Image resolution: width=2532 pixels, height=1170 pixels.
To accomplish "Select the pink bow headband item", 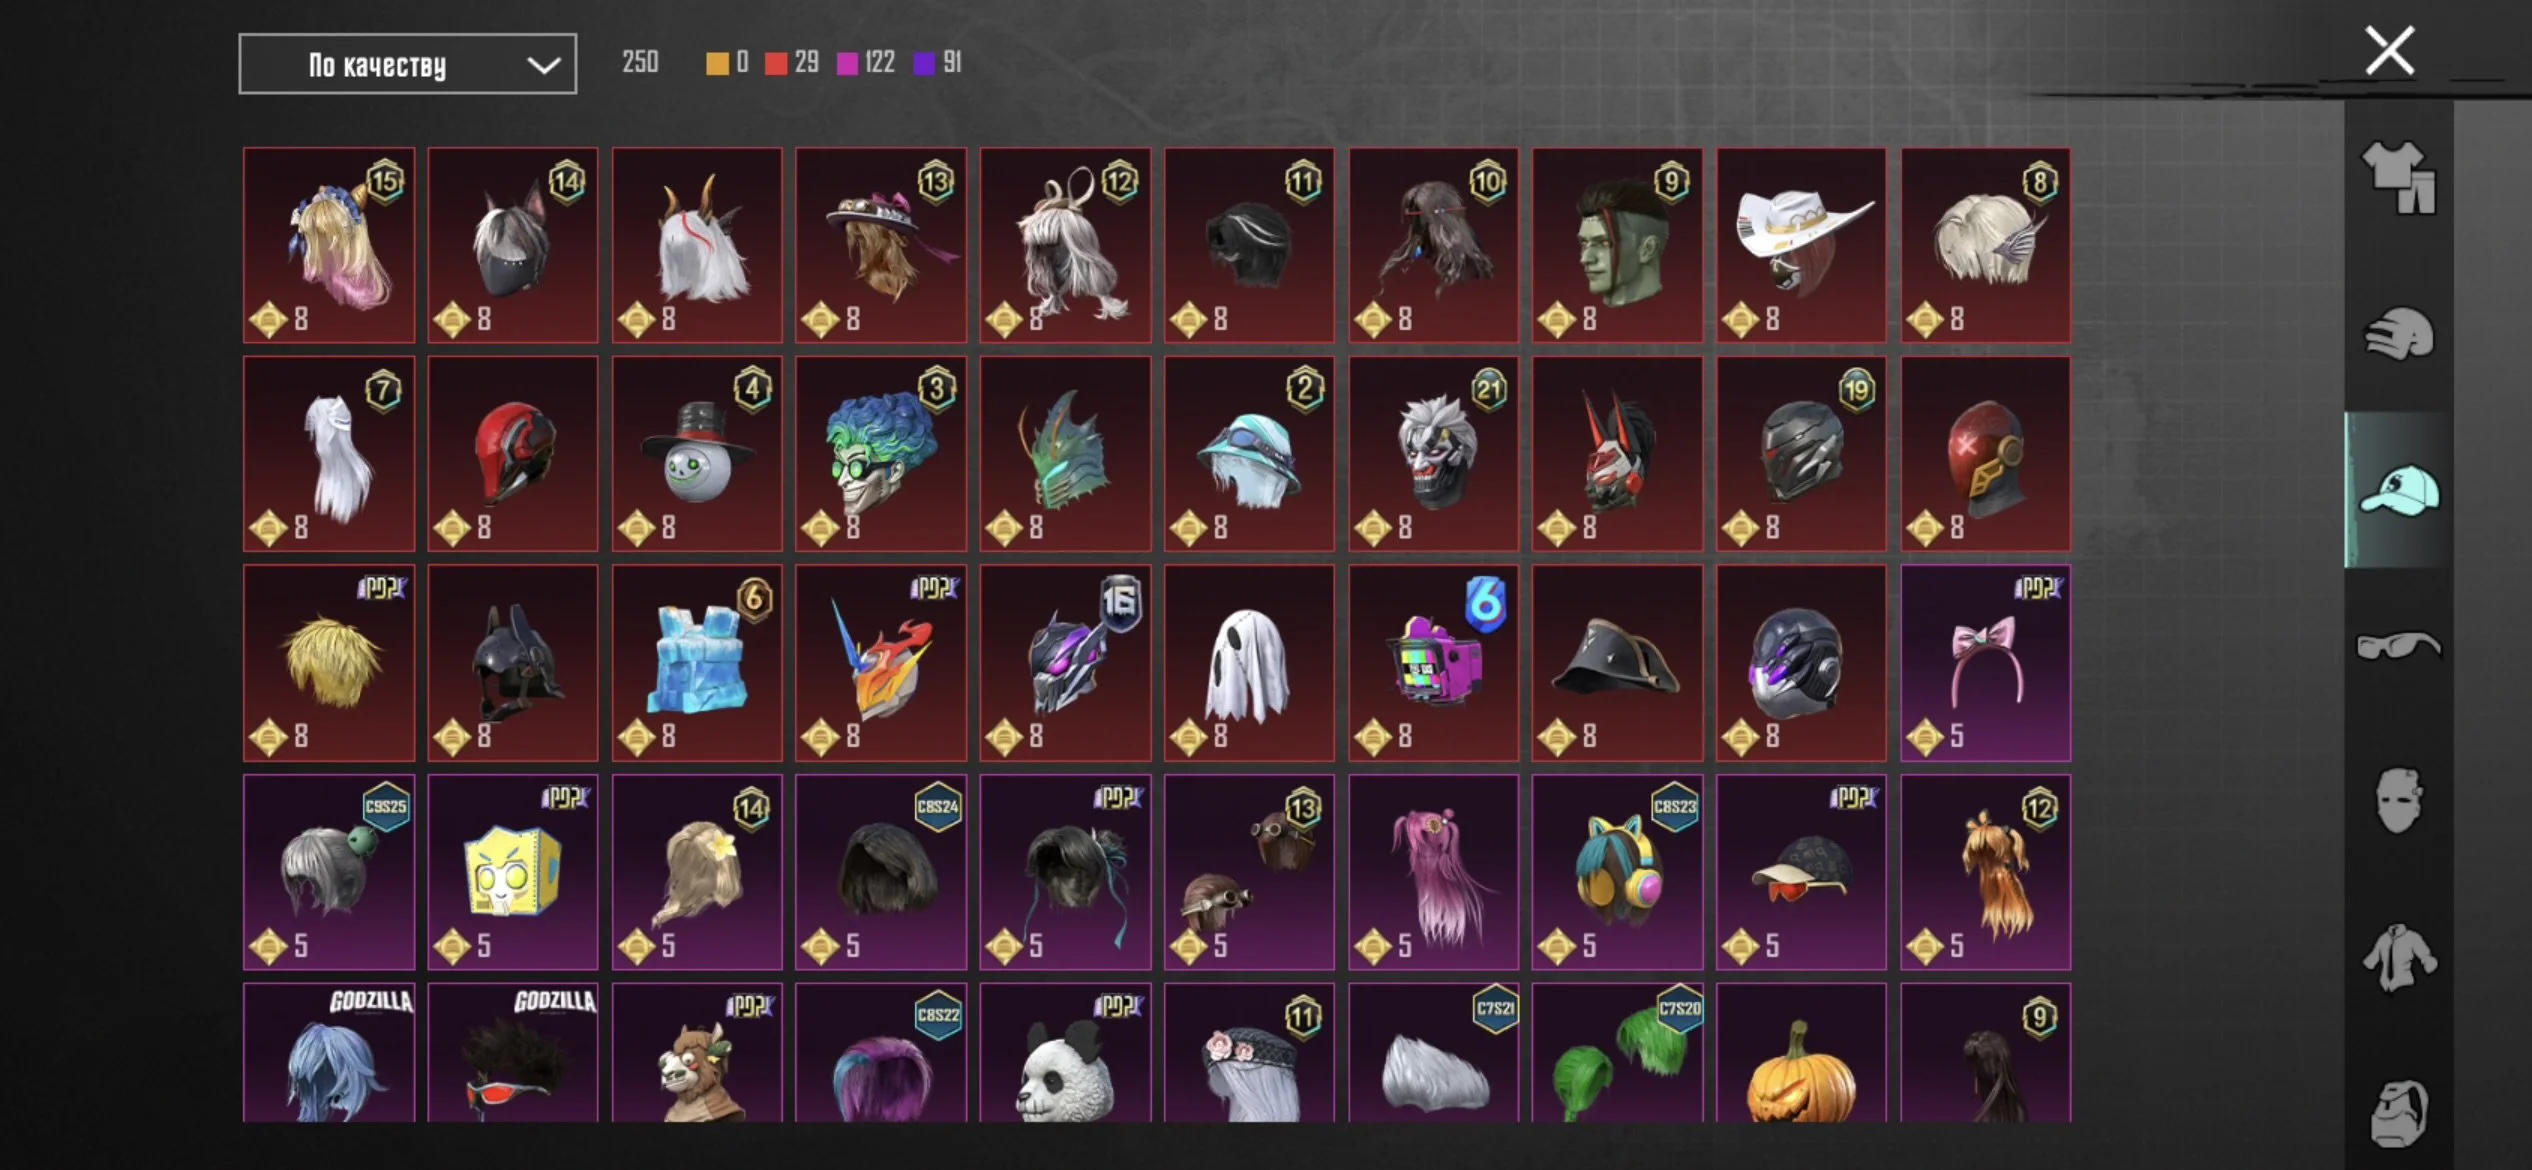I will pos(1985,663).
